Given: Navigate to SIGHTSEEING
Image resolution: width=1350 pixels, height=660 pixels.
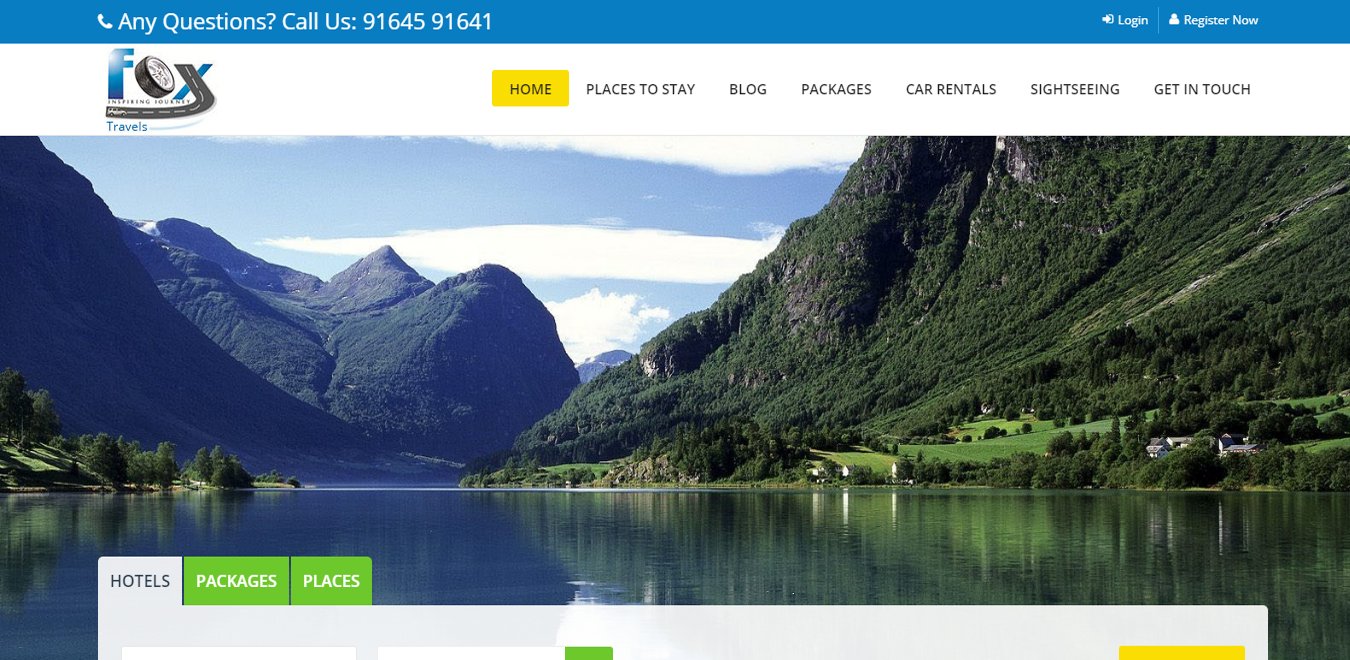Looking at the screenshot, I should coord(1075,88).
